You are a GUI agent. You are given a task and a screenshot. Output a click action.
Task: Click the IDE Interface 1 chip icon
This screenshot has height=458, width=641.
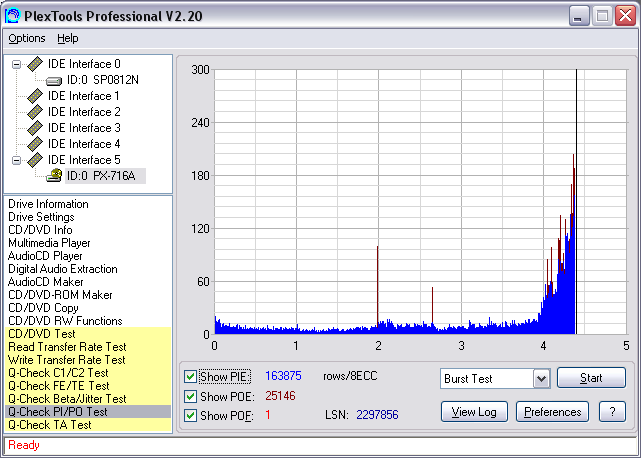[x=35, y=96]
